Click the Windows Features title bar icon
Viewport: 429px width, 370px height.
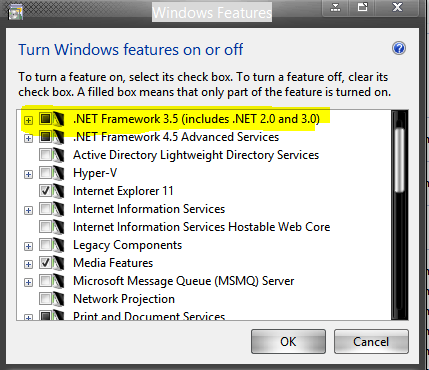(15, 12)
